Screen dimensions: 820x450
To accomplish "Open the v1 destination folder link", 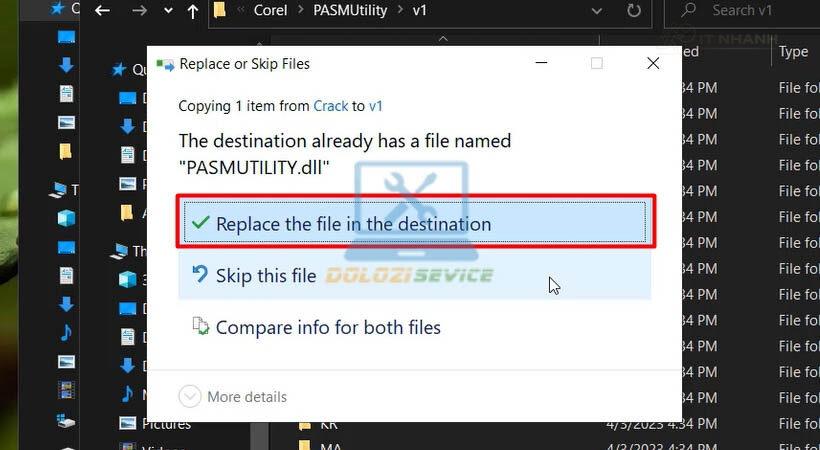I will pyautogui.click(x=376, y=106).
